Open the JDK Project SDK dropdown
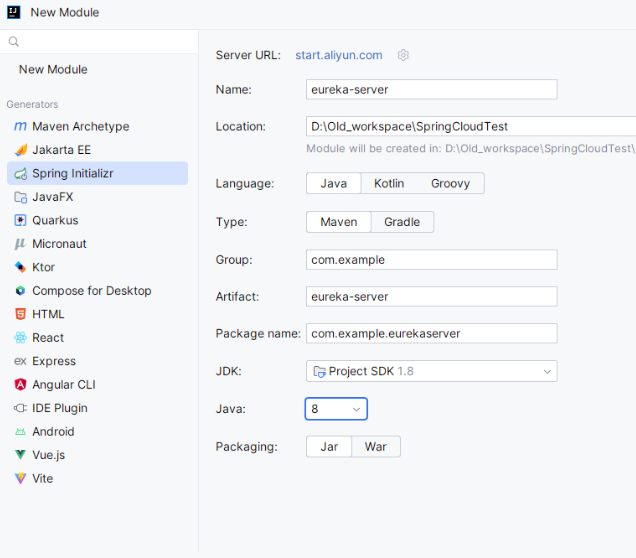This screenshot has width=636, height=558. (x=431, y=371)
